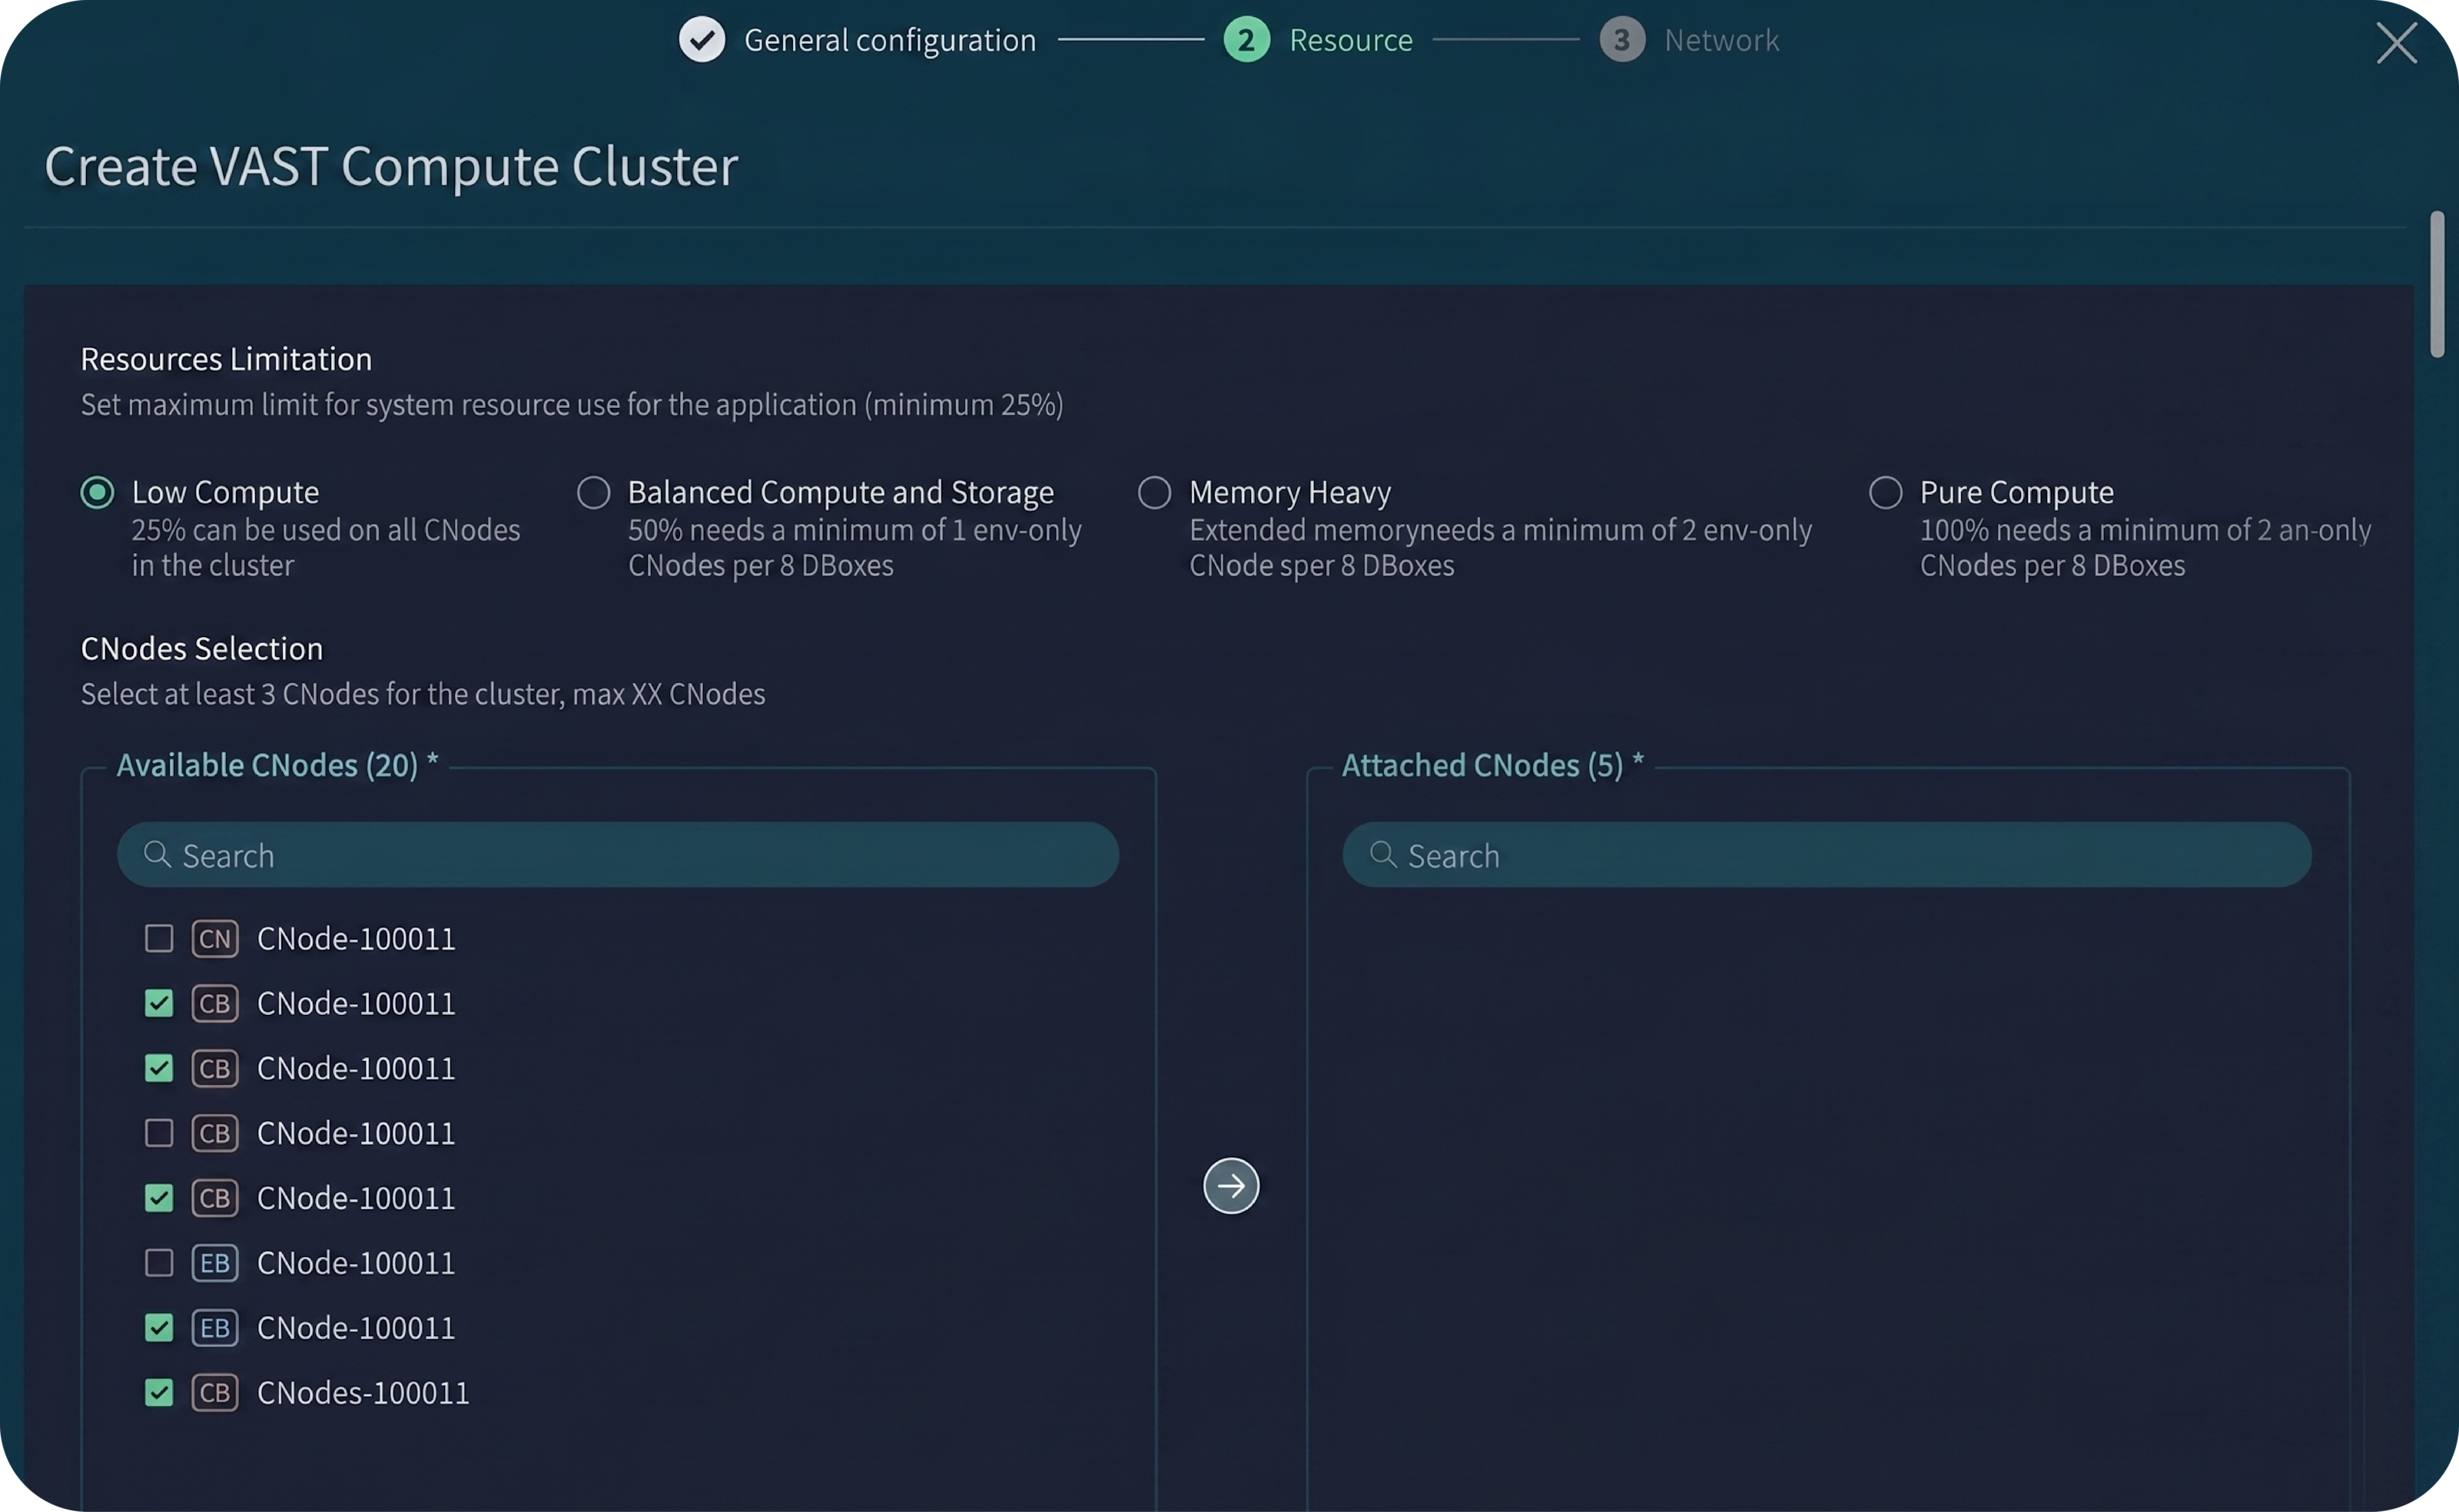2459x1512 pixels.
Task: Click the CNodes-100011 row label
Action: point(363,1393)
